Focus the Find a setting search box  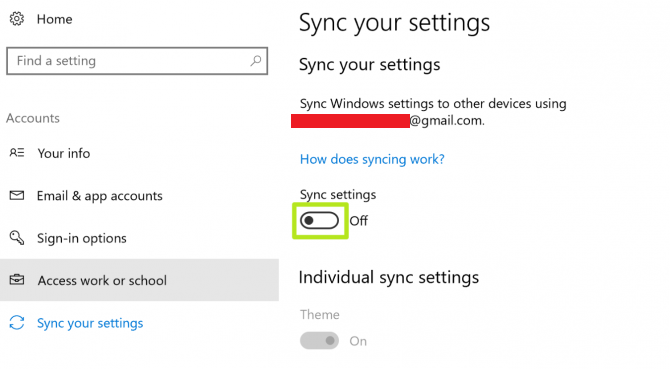tap(137, 61)
